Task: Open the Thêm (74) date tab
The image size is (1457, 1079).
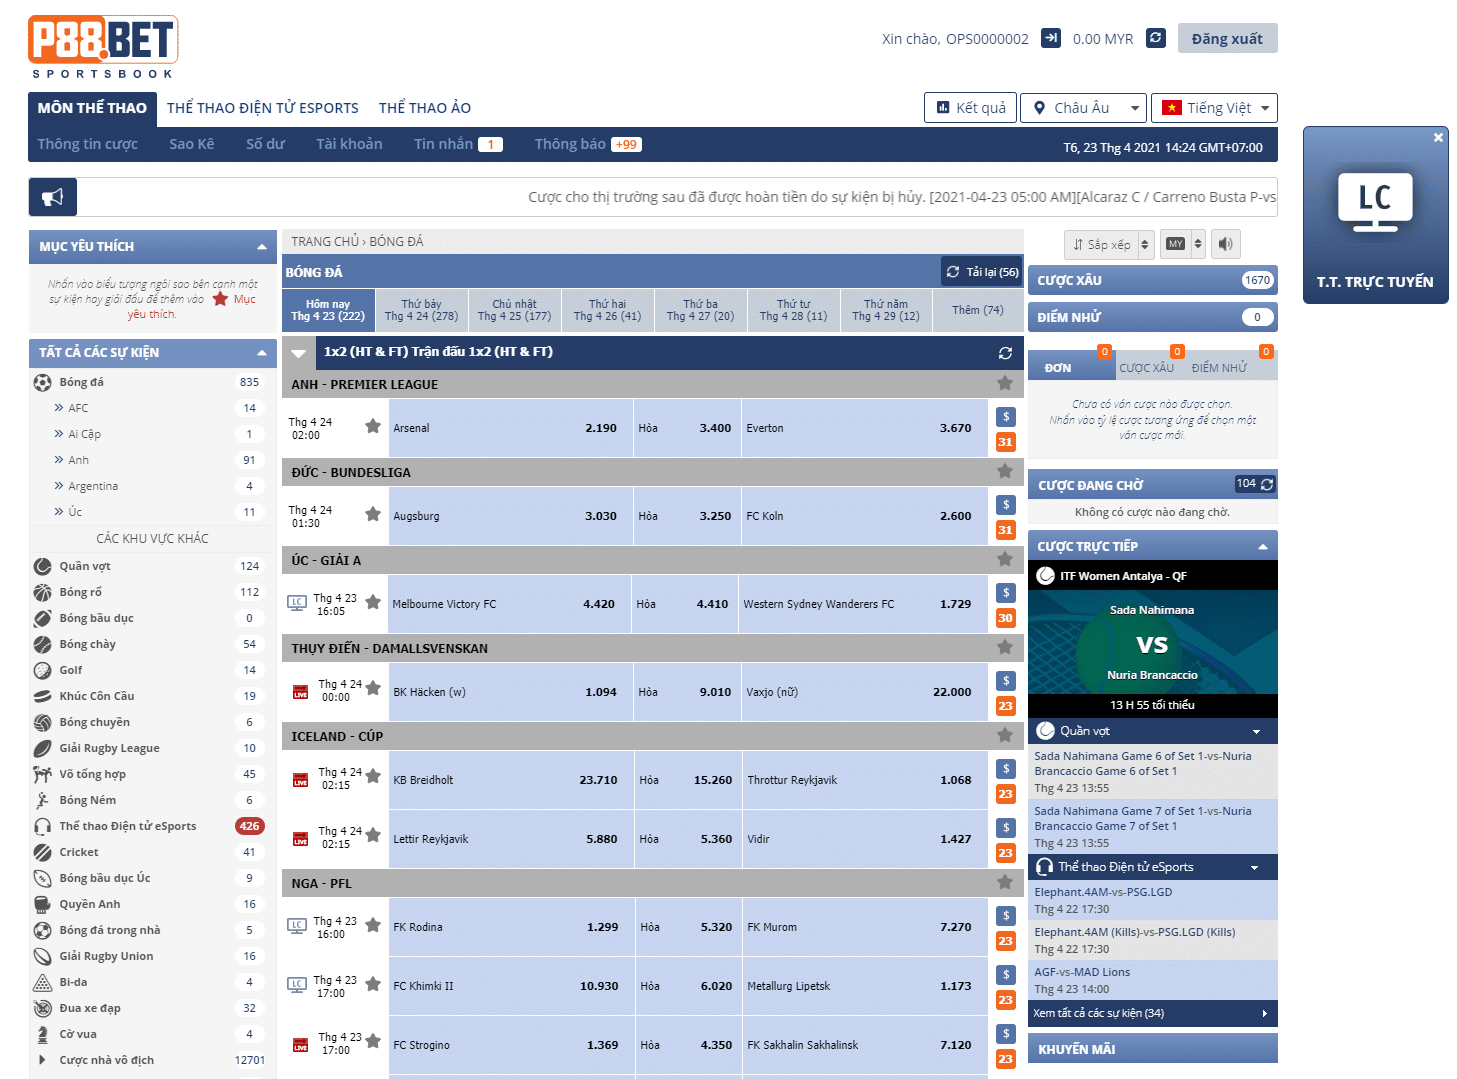Action: (978, 310)
